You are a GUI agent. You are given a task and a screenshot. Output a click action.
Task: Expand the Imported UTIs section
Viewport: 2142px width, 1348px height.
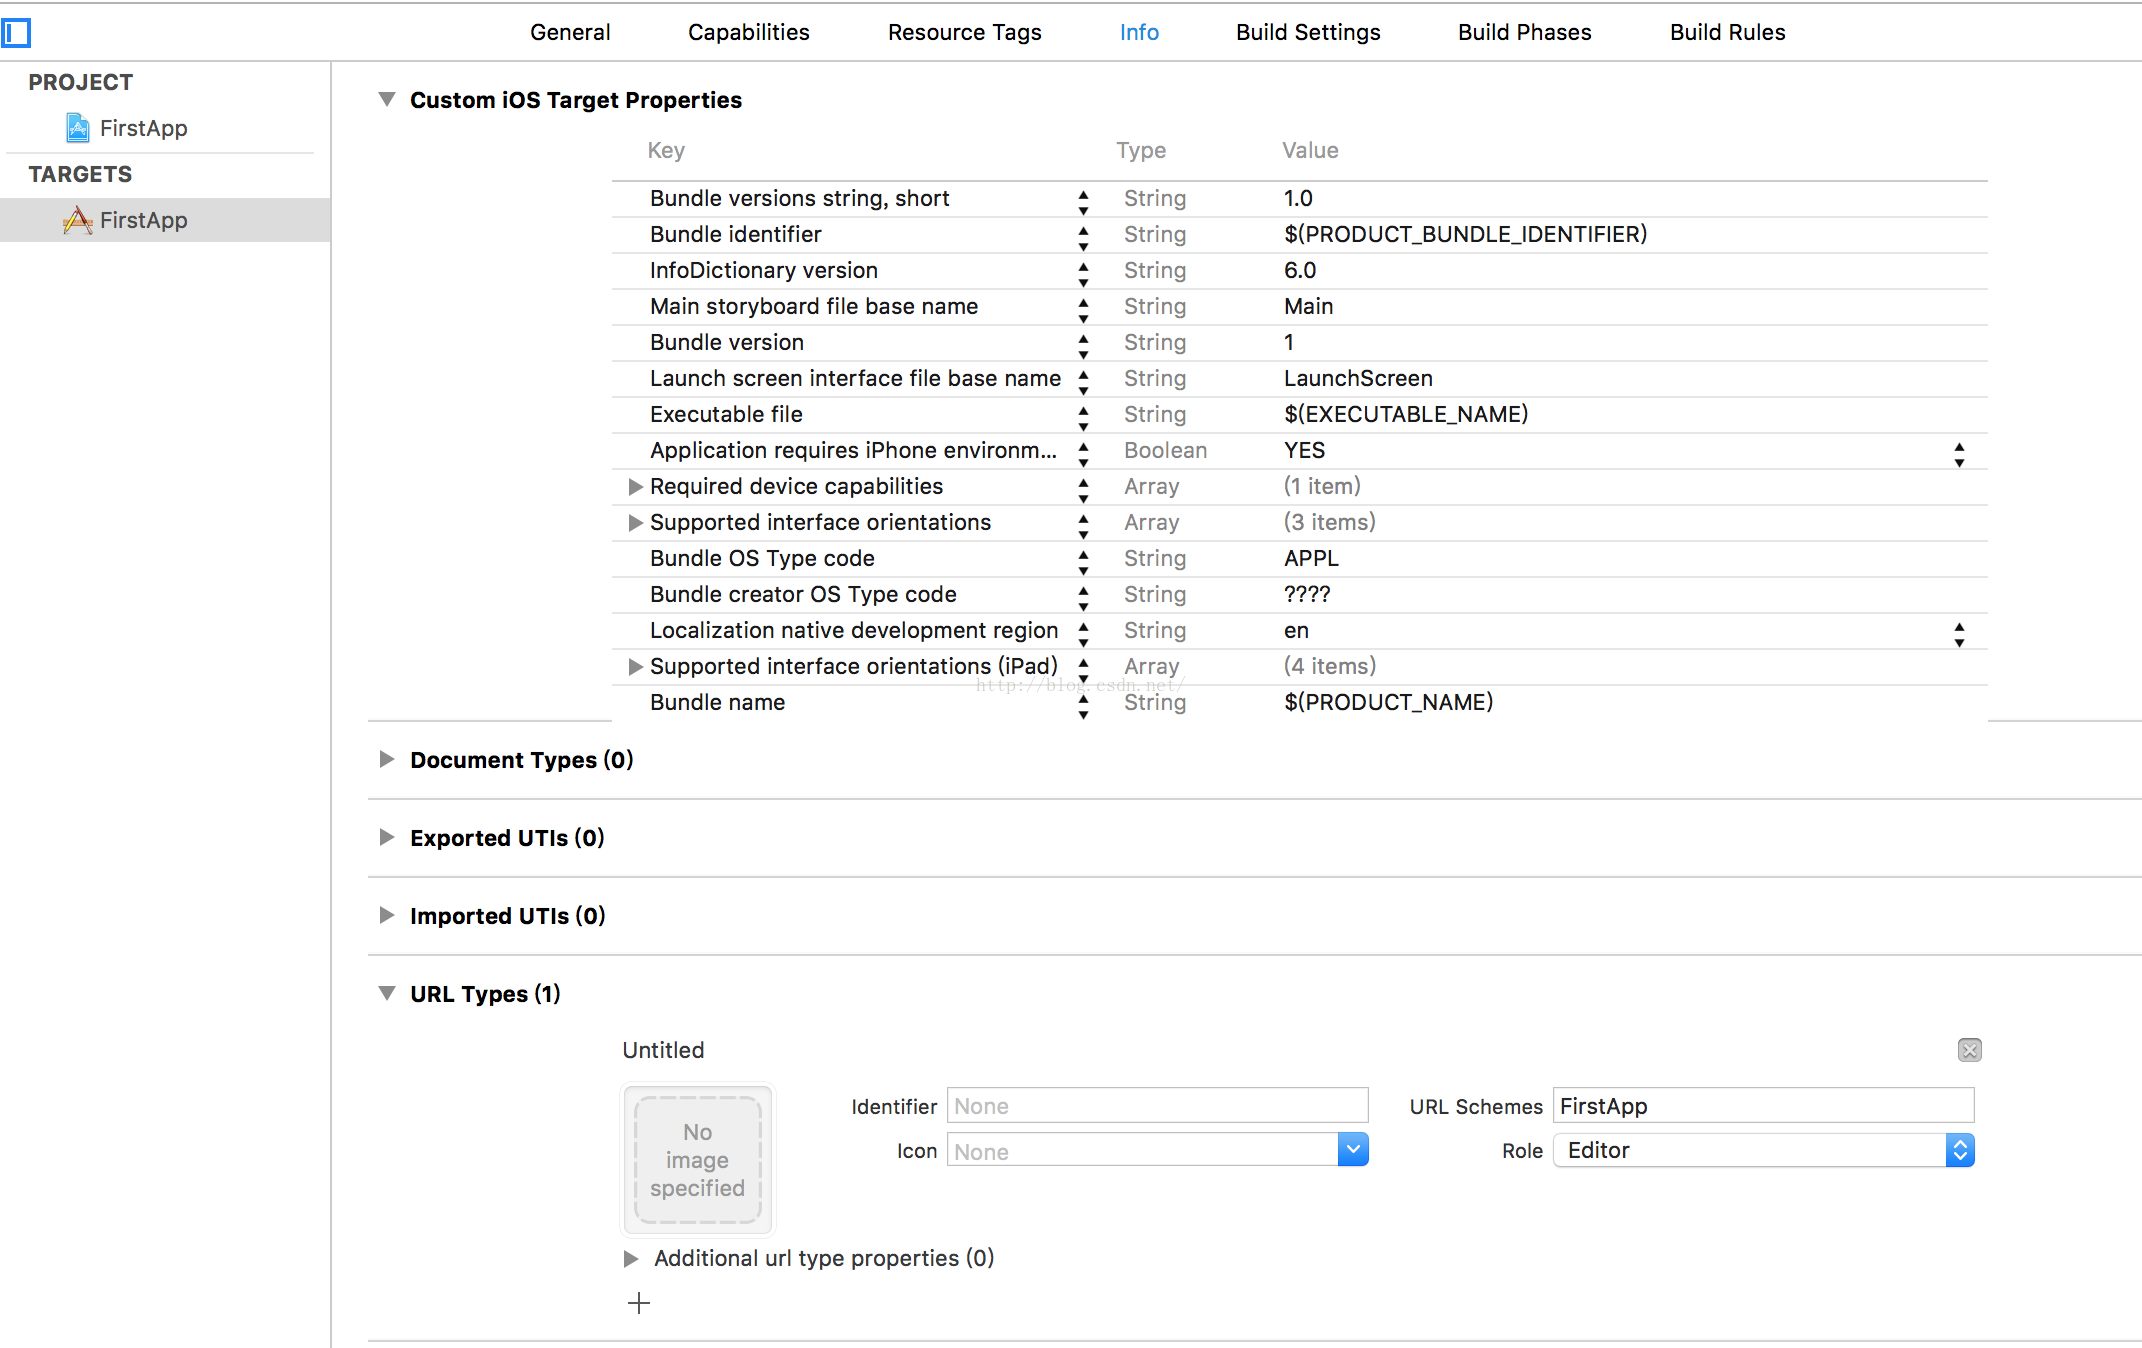387,915
